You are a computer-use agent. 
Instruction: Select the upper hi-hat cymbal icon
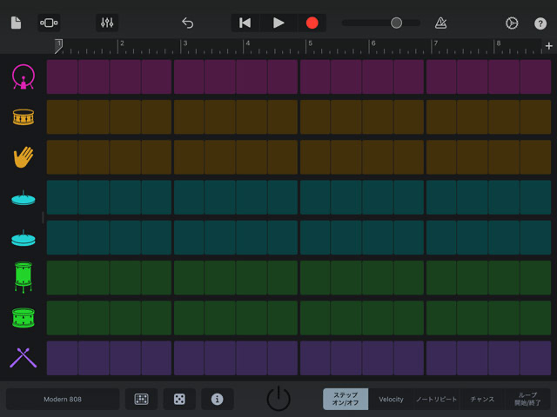23,198
